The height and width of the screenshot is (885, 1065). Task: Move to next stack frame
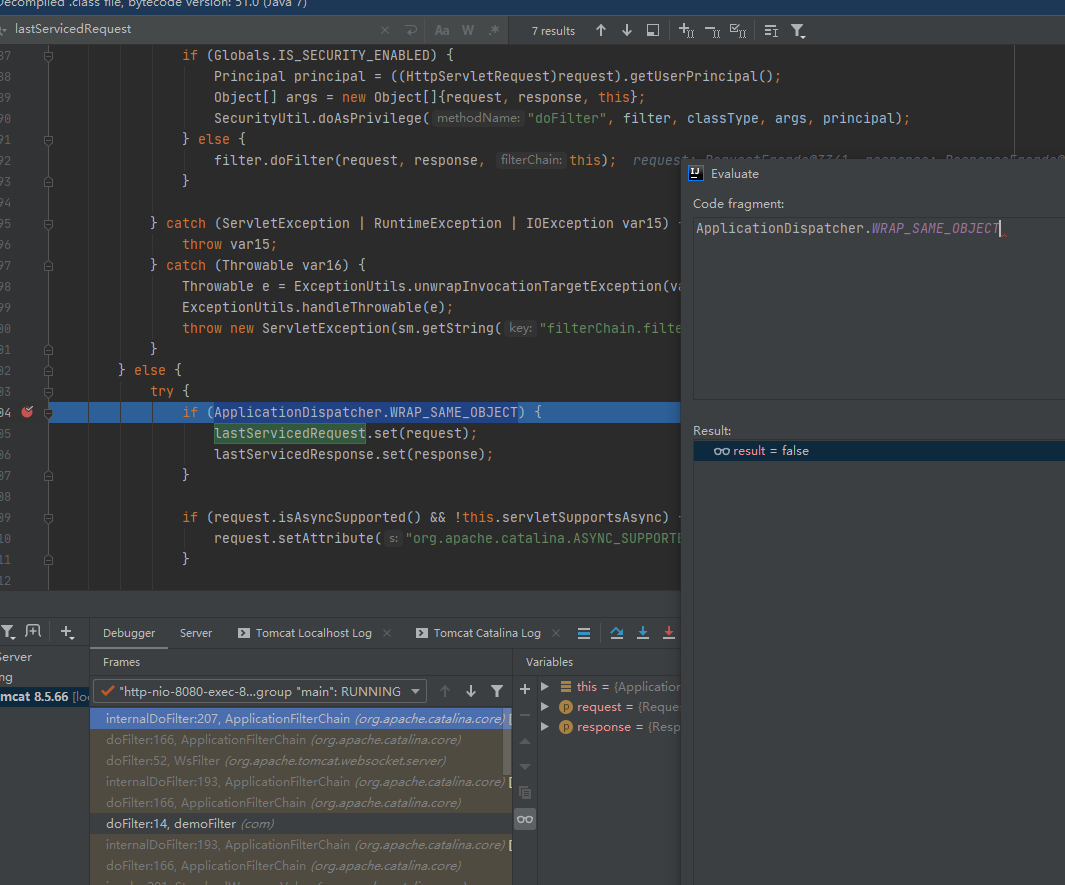471,691
